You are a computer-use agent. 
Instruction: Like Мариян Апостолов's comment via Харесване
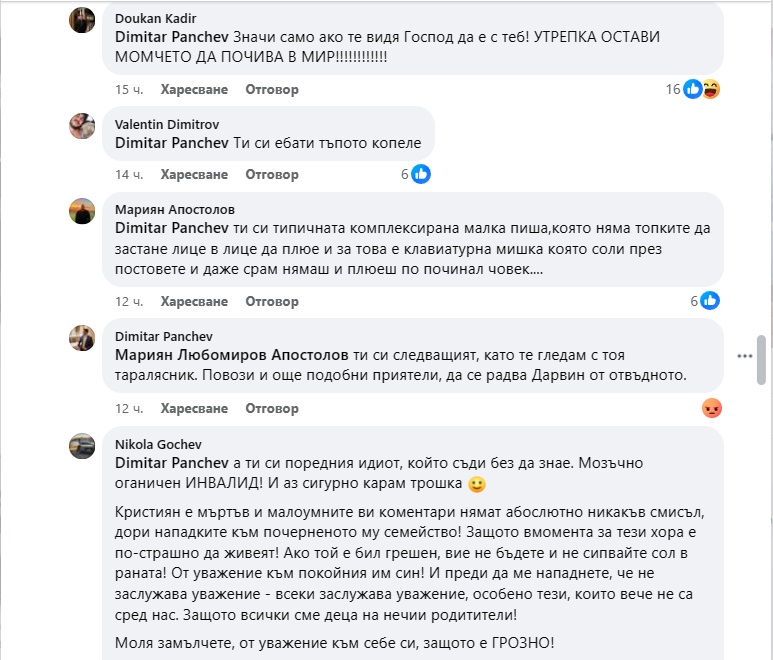click(x=194, y=300)
